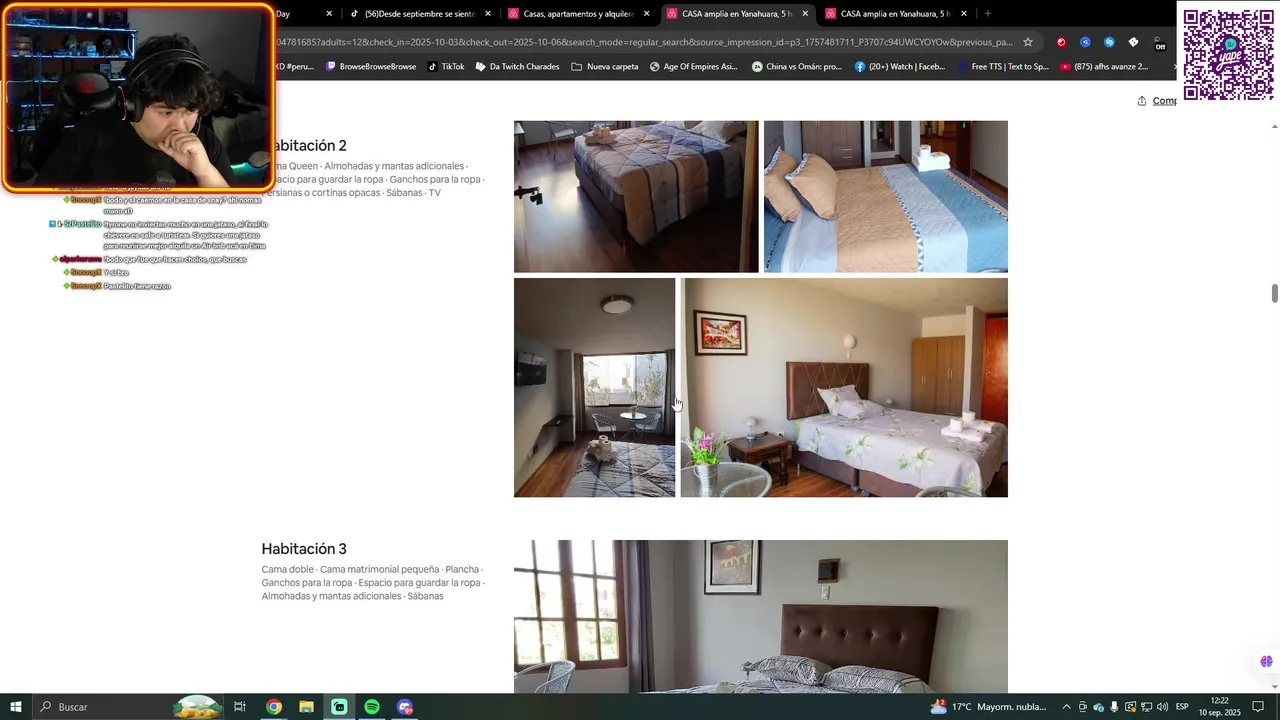Screen dimensions: 1280x720
Task: Open a new browser tab
Action: 987,14
